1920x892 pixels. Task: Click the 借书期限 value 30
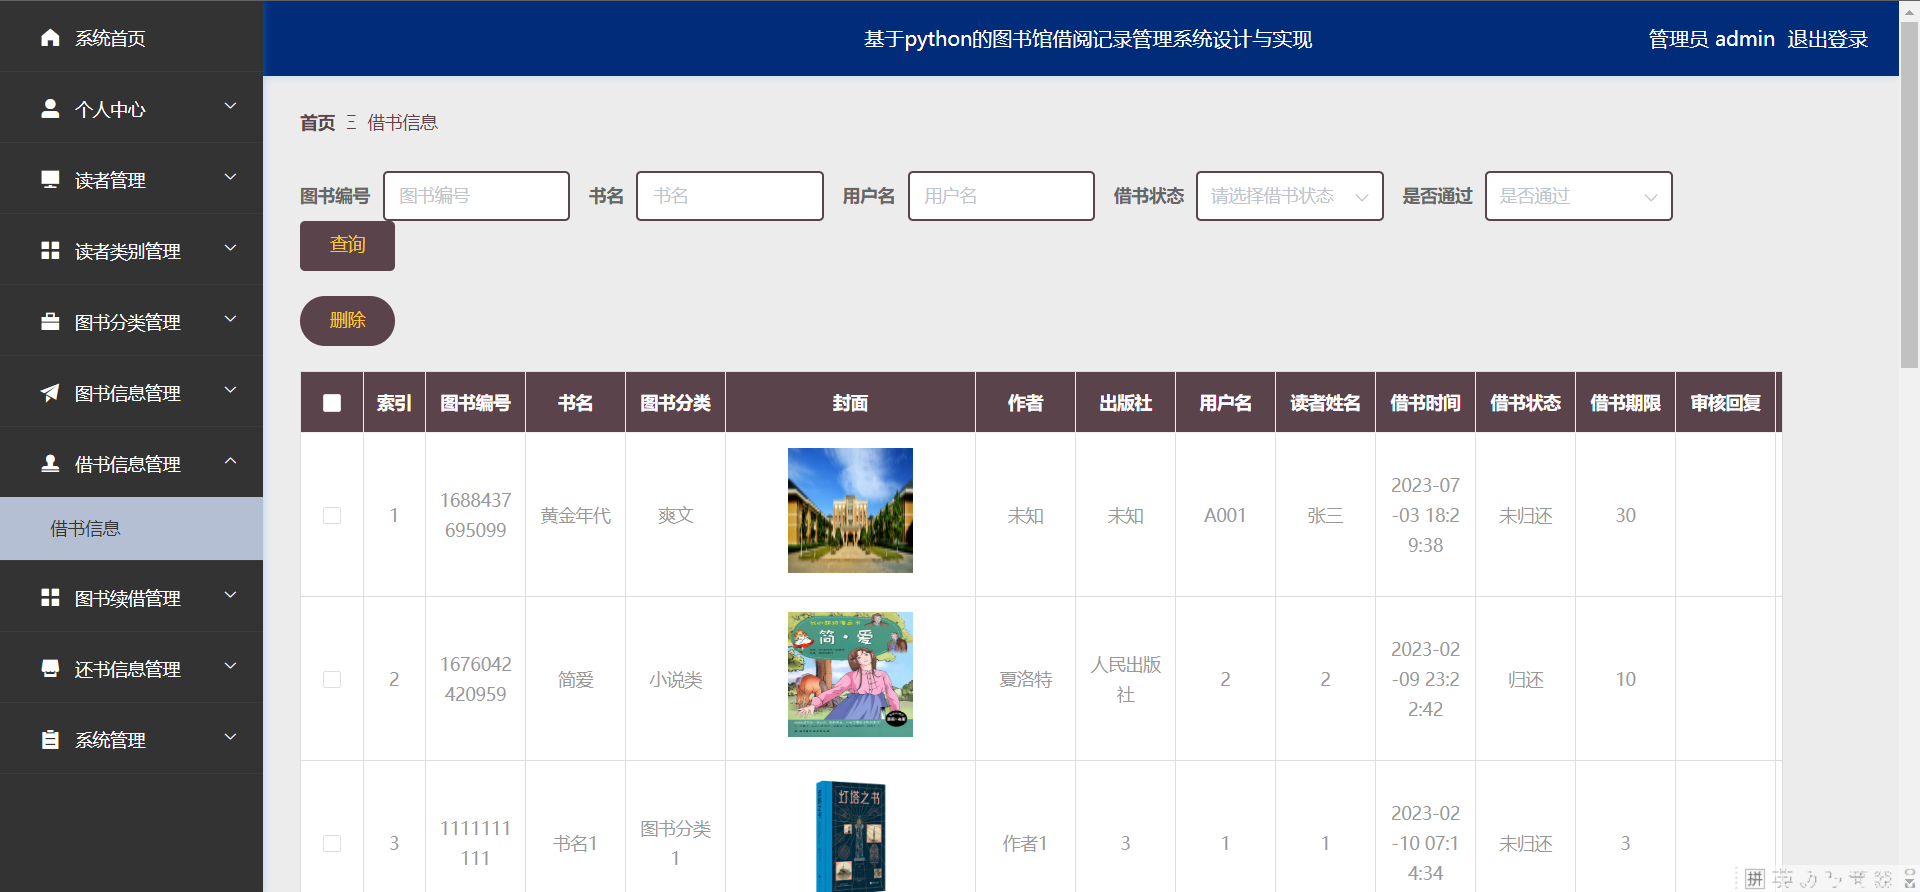(x=1625, y=515)
